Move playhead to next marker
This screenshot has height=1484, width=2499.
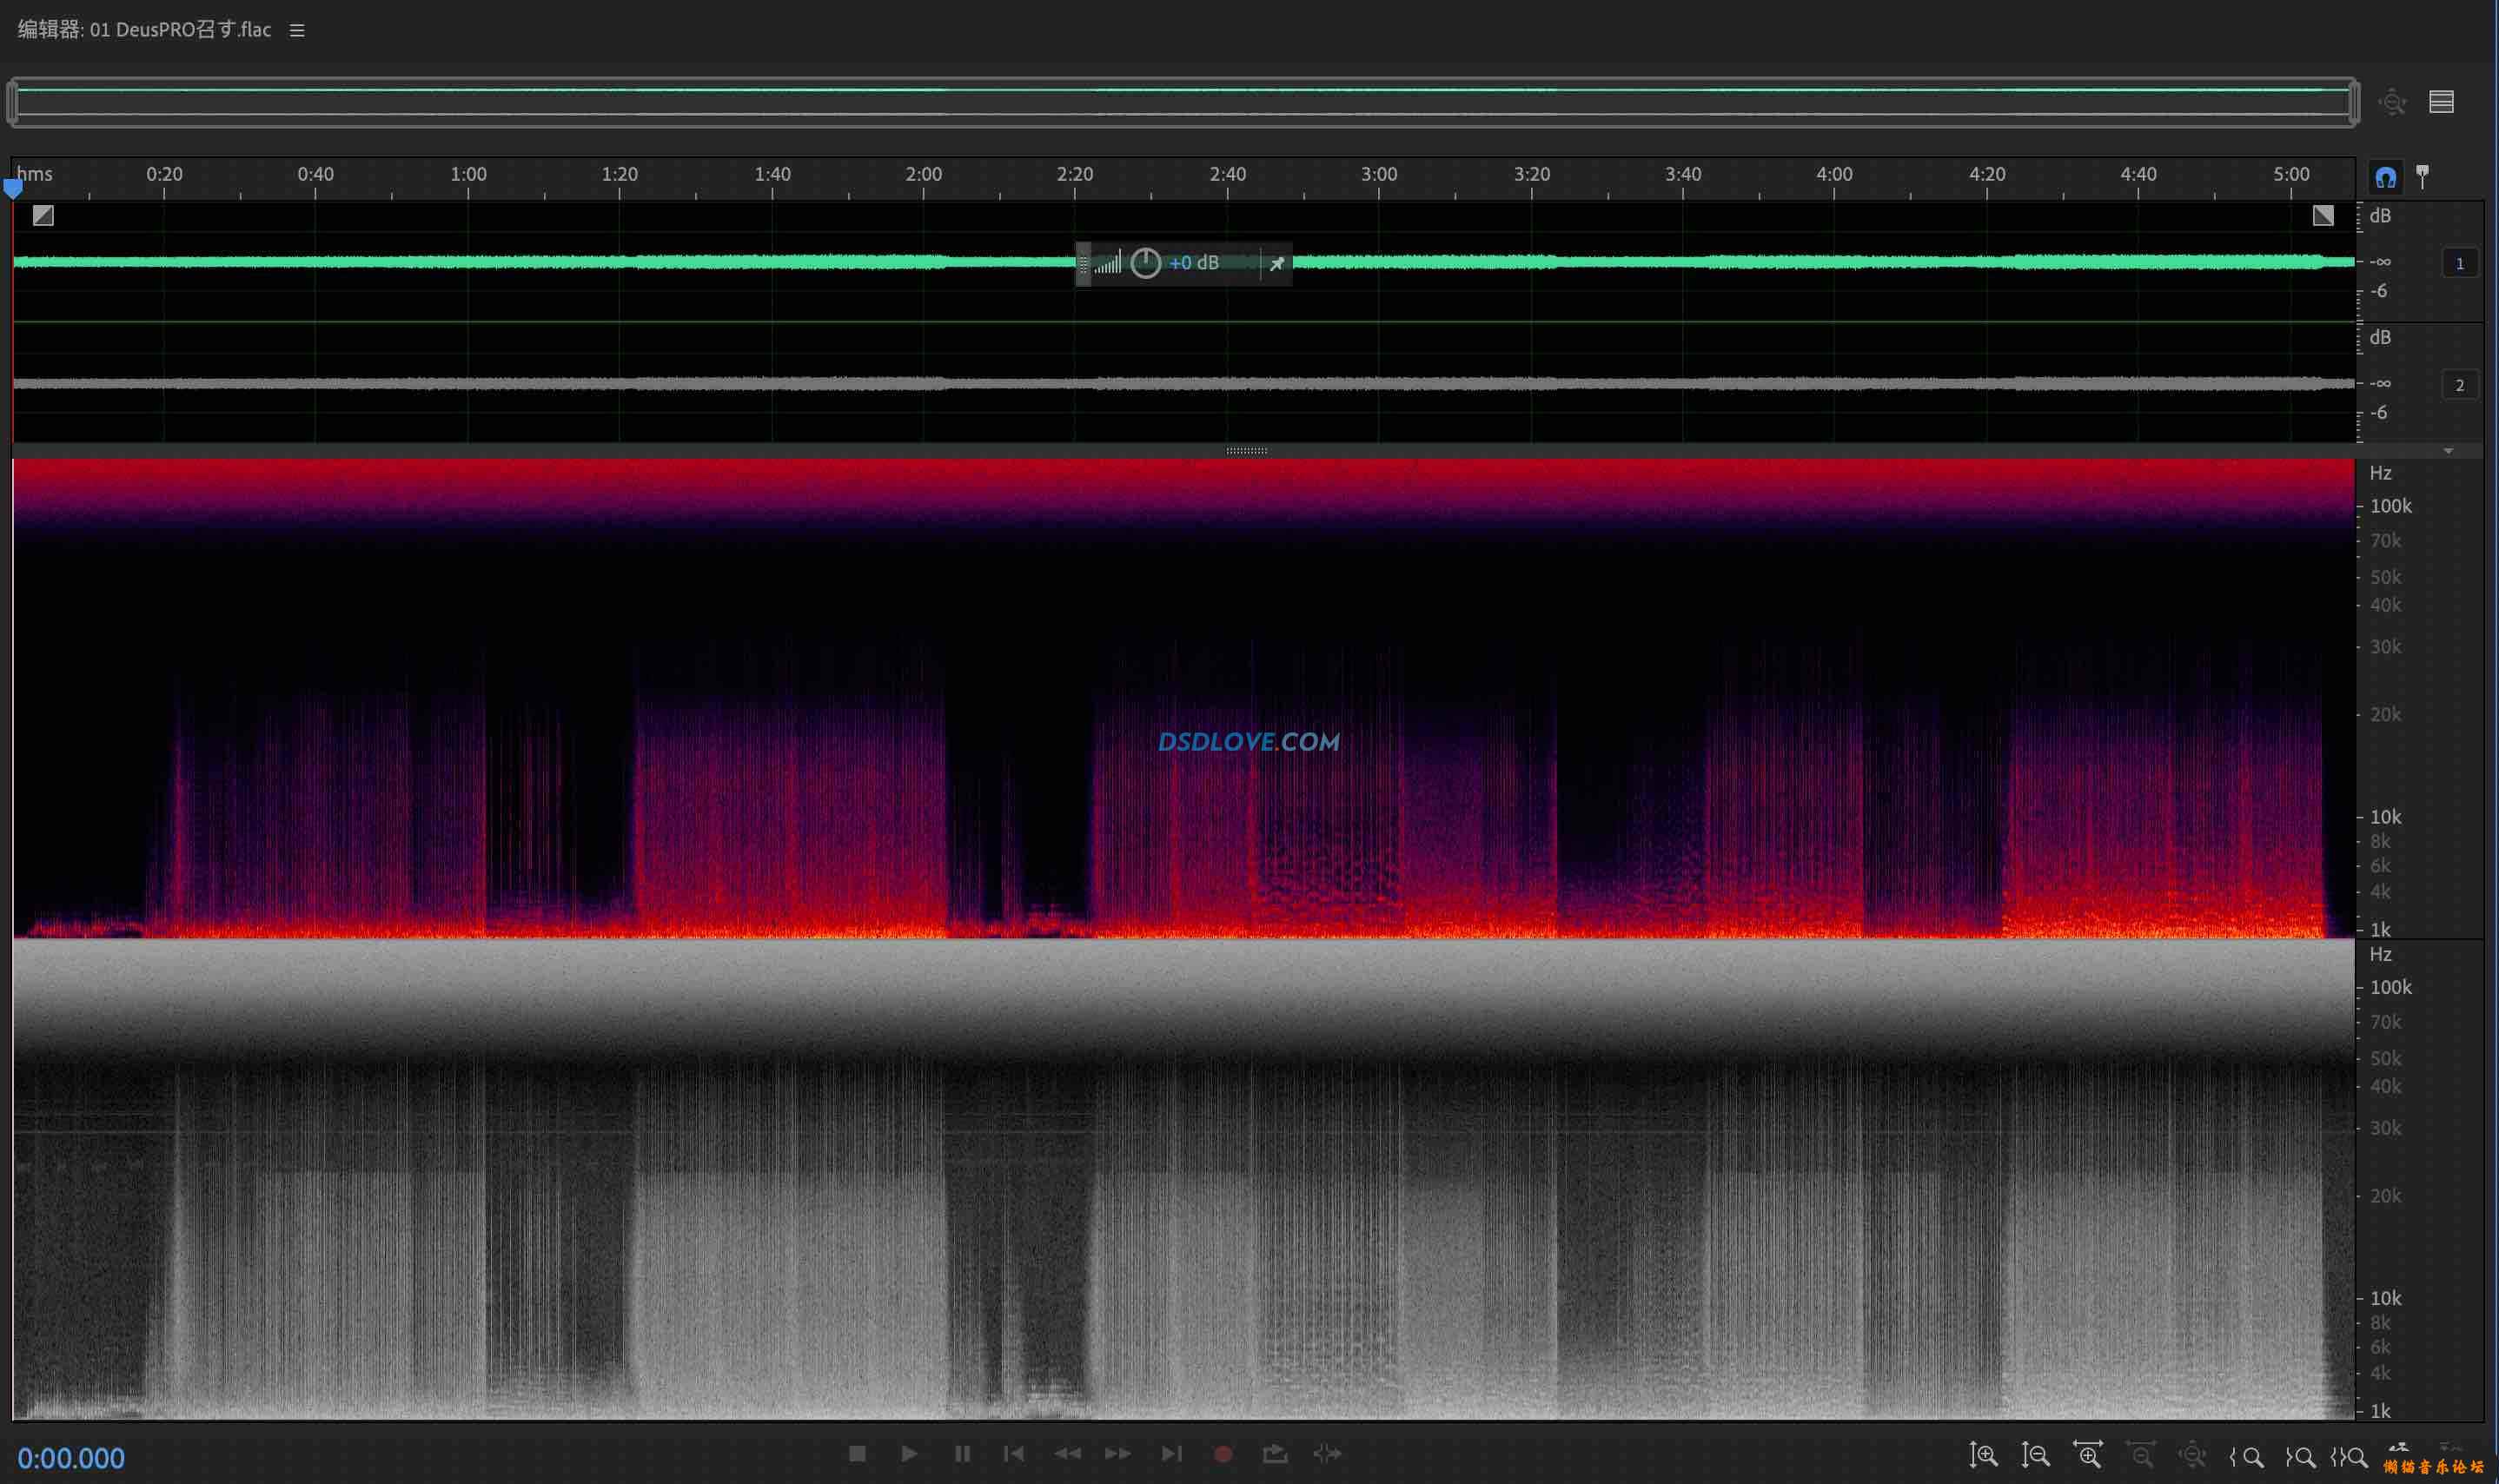click(x=1171, y=1453)
